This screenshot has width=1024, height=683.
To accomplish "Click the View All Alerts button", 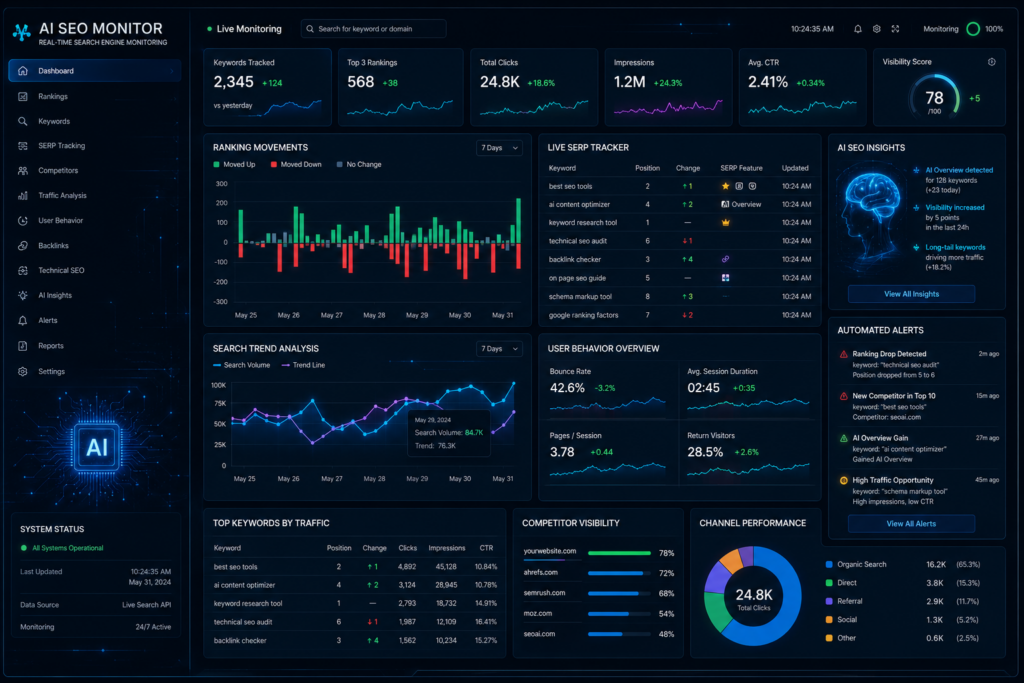I will coord(911,524).
